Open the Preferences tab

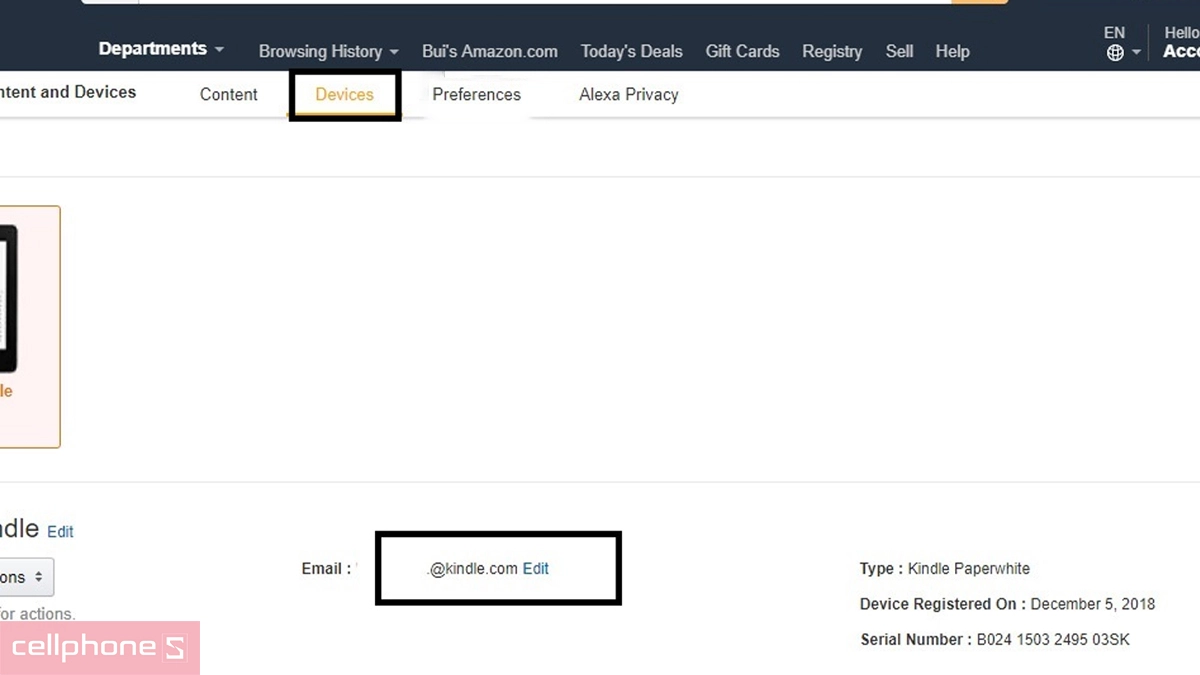pos(476,94)
